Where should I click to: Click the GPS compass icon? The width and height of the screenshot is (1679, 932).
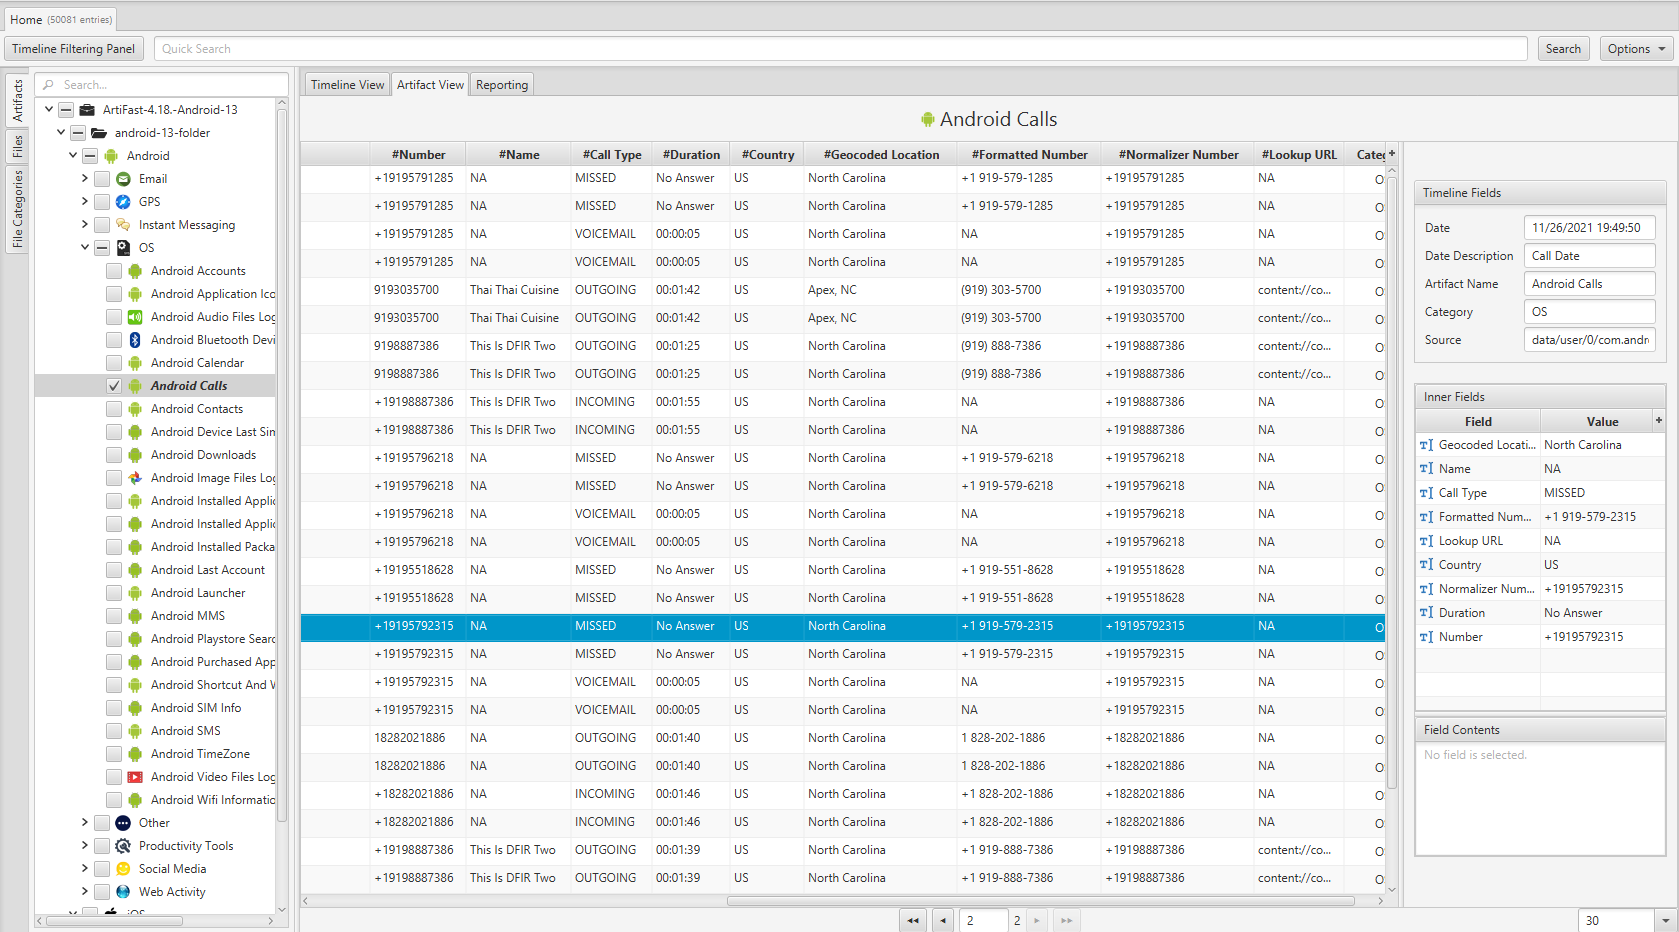pos(123,202)
